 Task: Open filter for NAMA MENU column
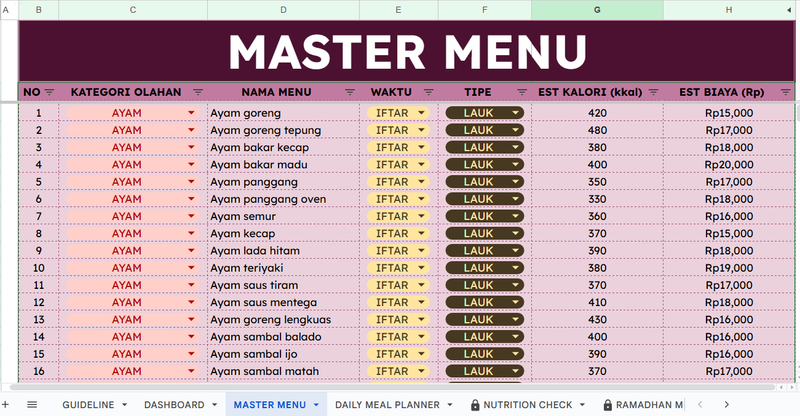[x=349, y=92]
